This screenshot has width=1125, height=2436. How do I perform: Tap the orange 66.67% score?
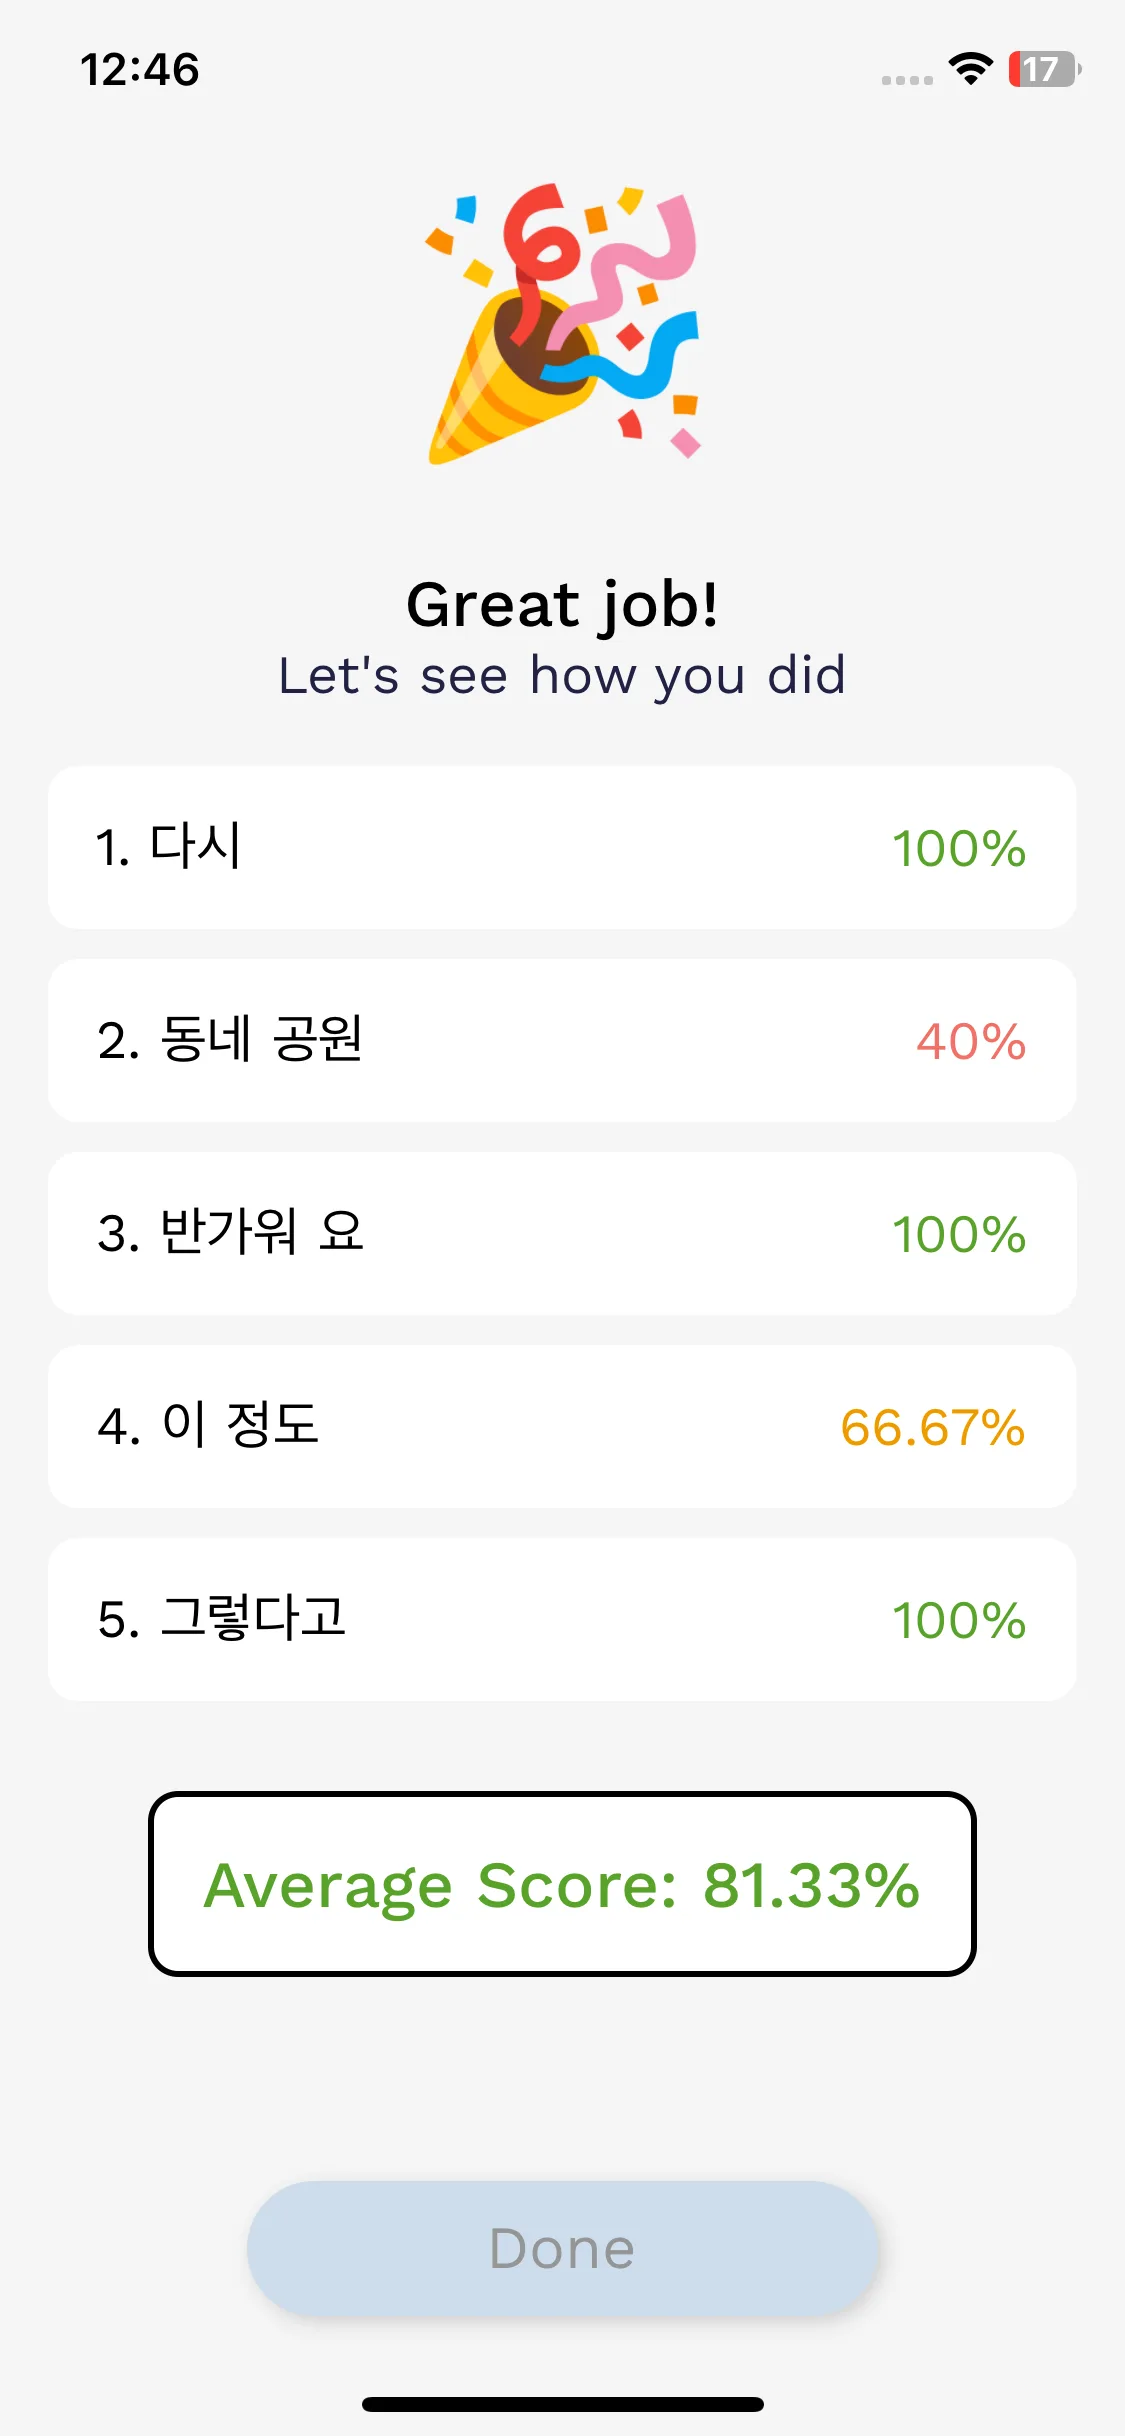click(x=933, y=1427)
